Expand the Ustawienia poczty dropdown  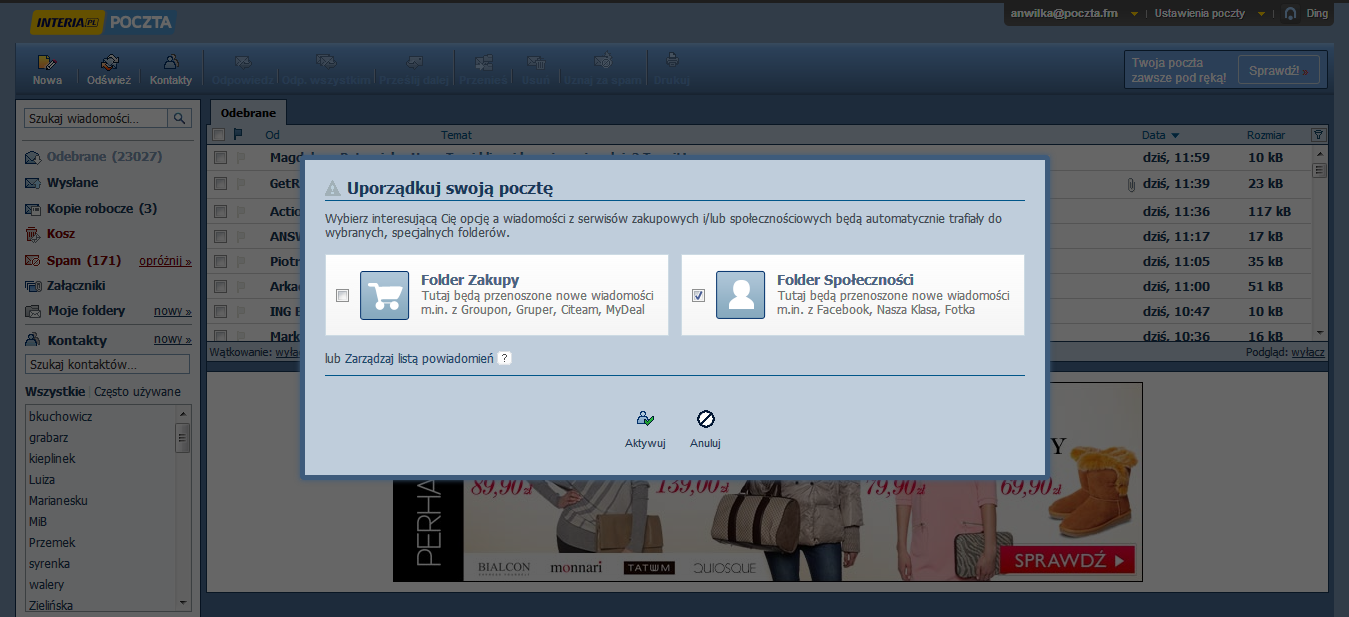pyautogui.click(x=1262, y=14)
